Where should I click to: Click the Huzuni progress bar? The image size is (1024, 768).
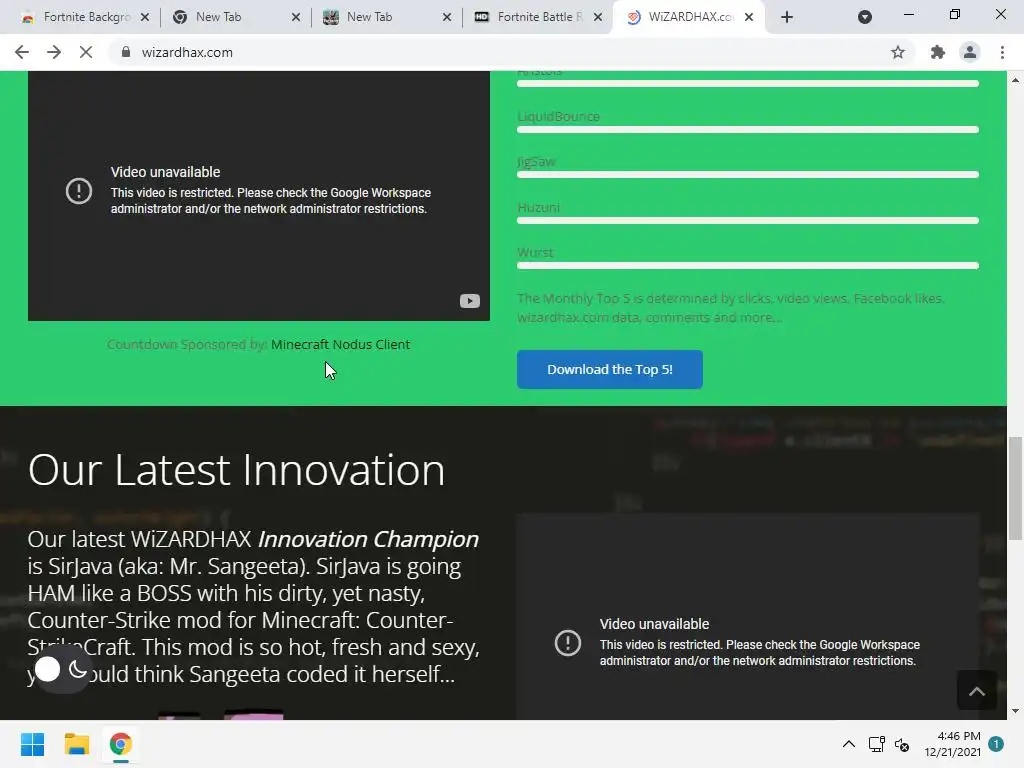tap(748, 221)
